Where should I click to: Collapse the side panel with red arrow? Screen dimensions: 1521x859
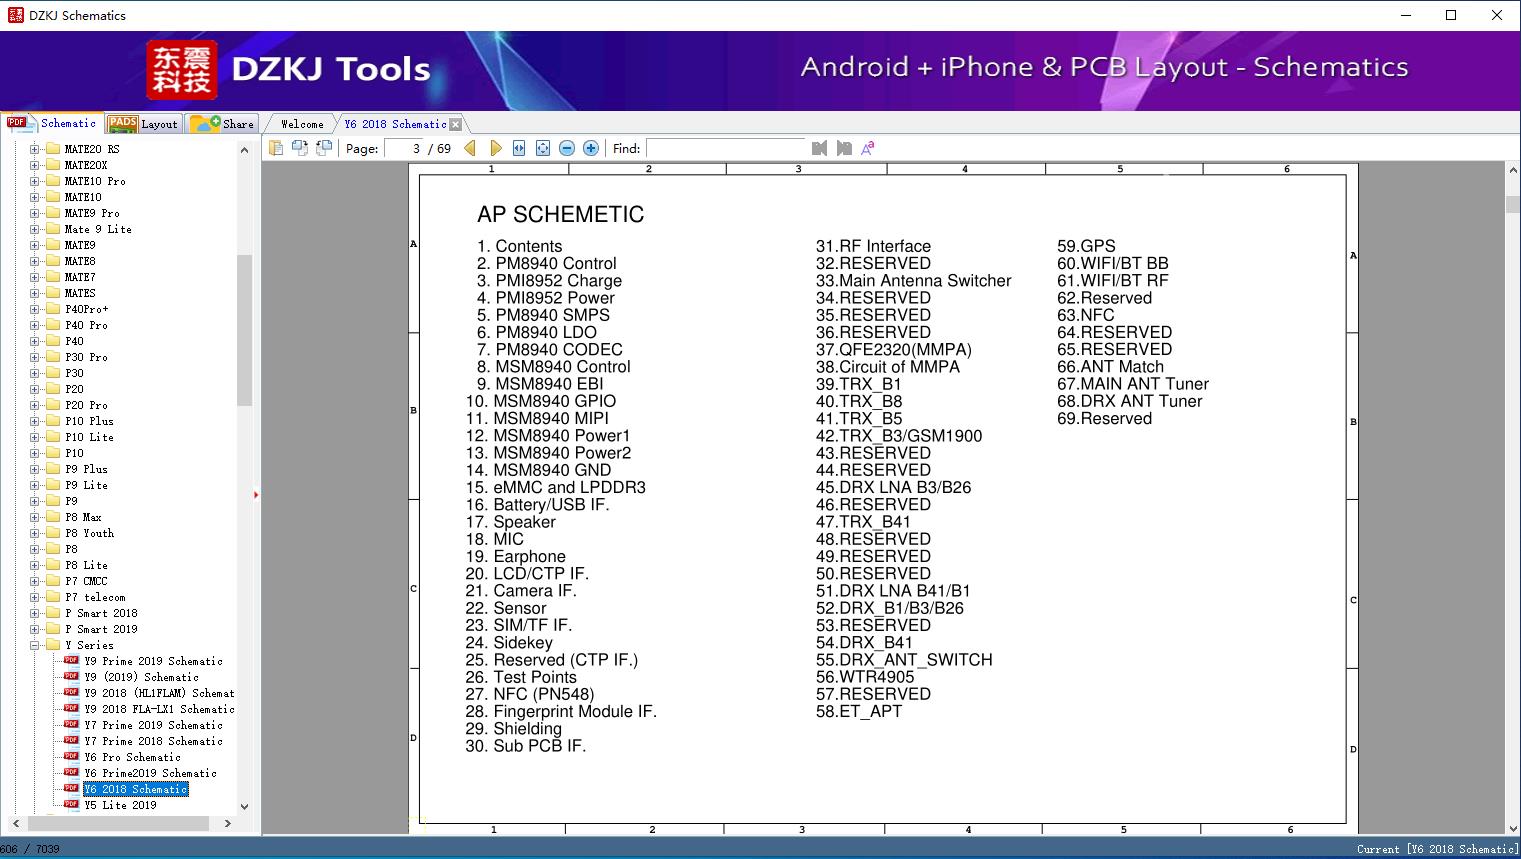pyautogui.click(x=256, y=495)
